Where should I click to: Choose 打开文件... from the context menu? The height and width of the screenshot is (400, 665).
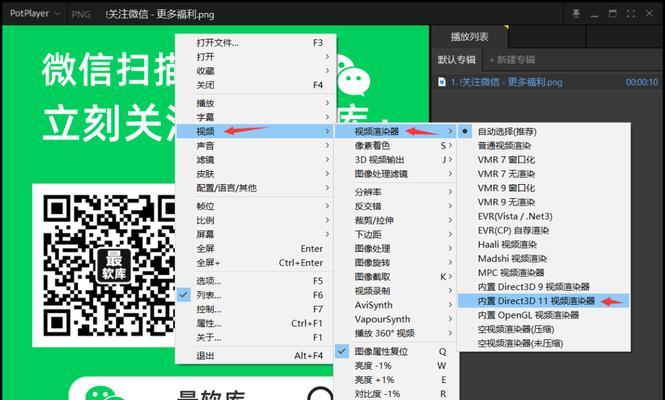point(256,43)
